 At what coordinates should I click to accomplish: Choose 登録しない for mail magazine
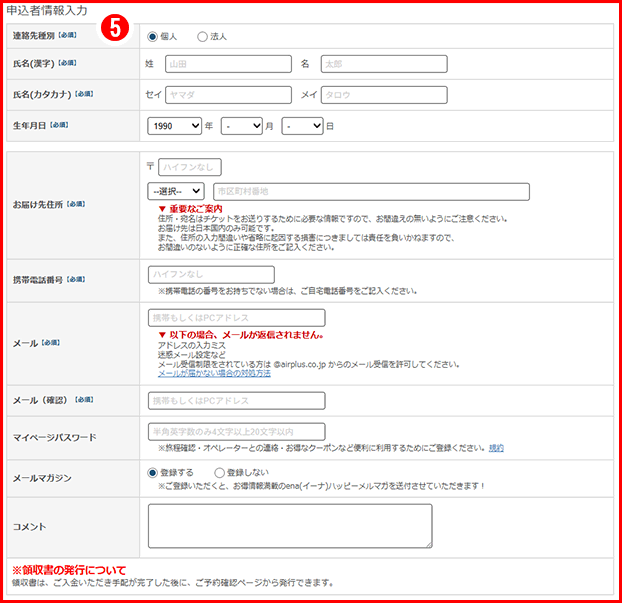(x=219, y=473)
